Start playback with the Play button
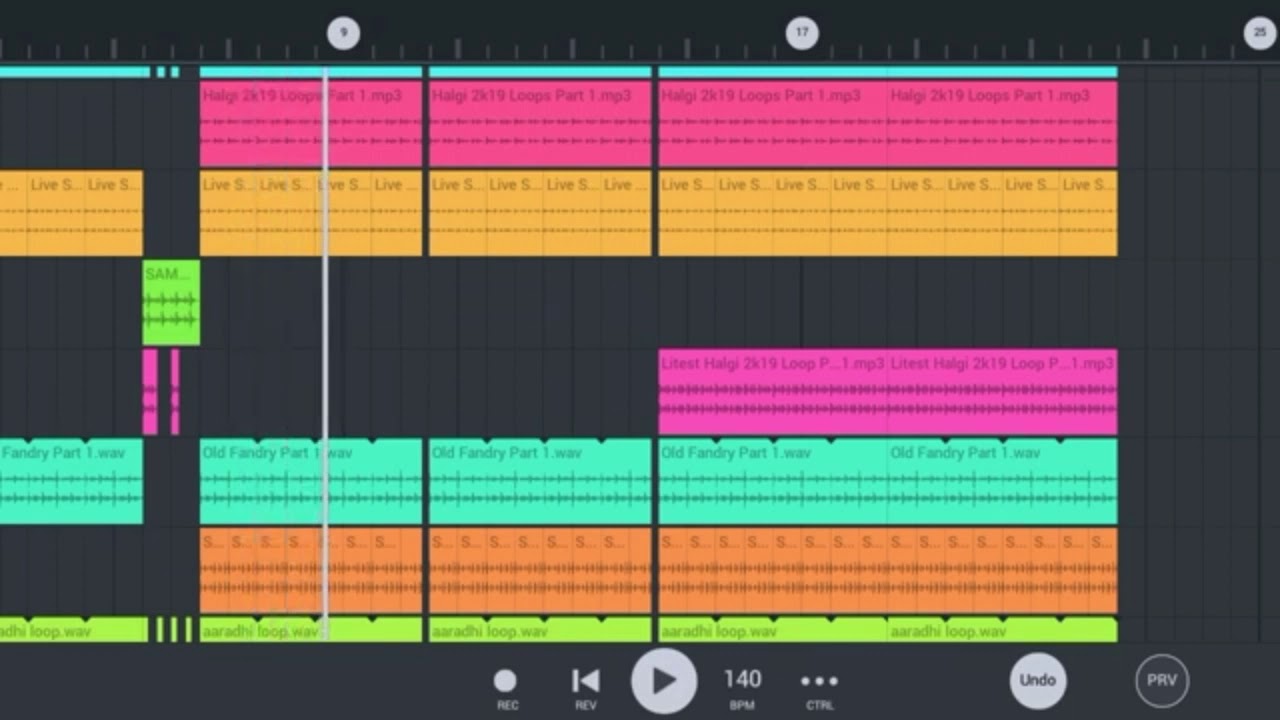The height and width of the screenshot is (720, 1280). (x=663, y=681)
